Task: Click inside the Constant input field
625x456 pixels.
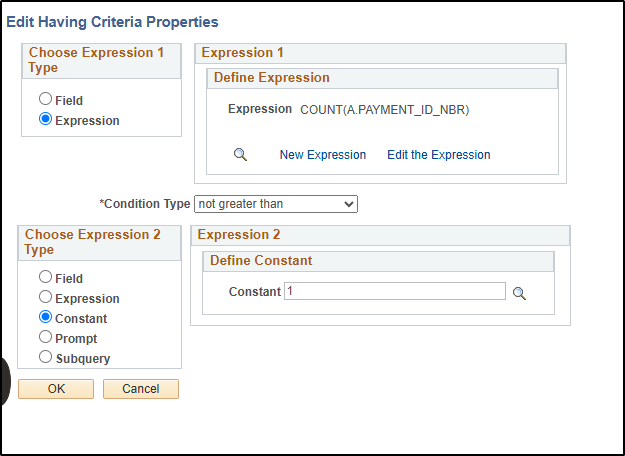Action: [x=395, y=291]
